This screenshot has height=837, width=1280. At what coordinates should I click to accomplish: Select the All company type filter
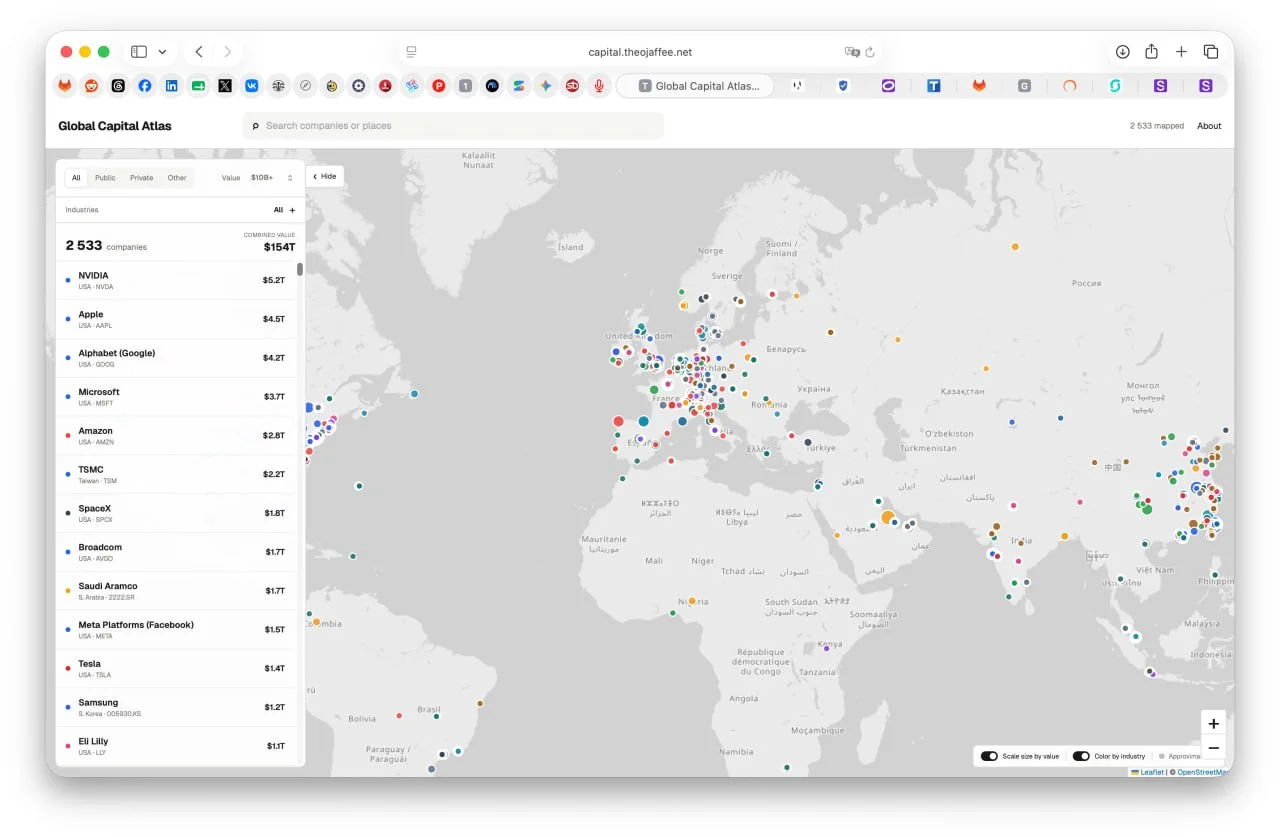[76, 178]
